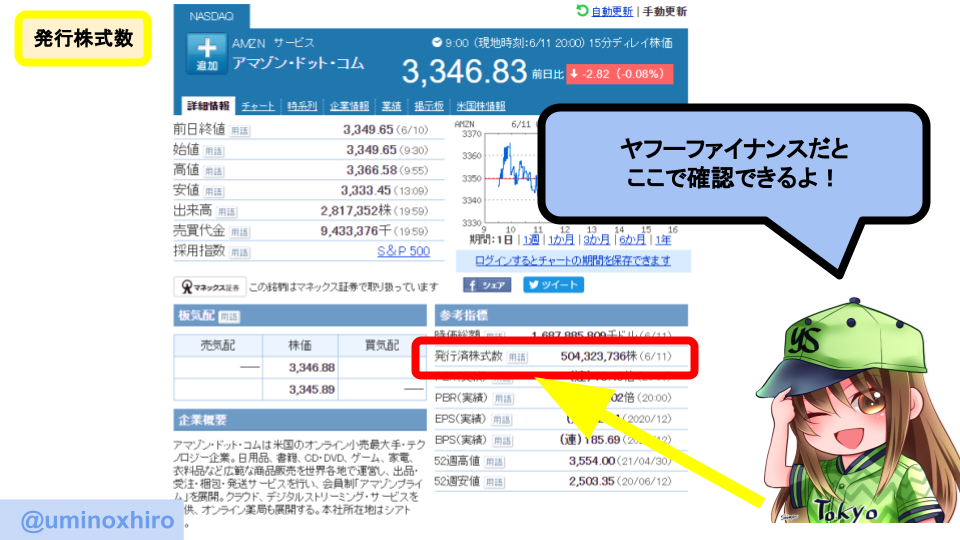This screenshot has height=540, width=960.
Task: Click the 504,323,736株 shares value
Action: (599, 356)
